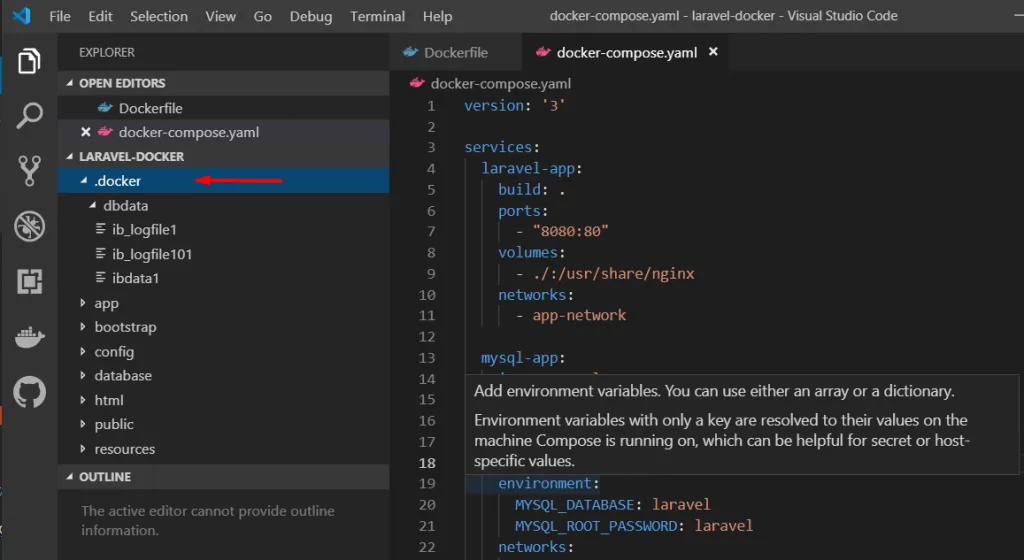Click file icon beside ib_logfile101

[x=101, y=253]
